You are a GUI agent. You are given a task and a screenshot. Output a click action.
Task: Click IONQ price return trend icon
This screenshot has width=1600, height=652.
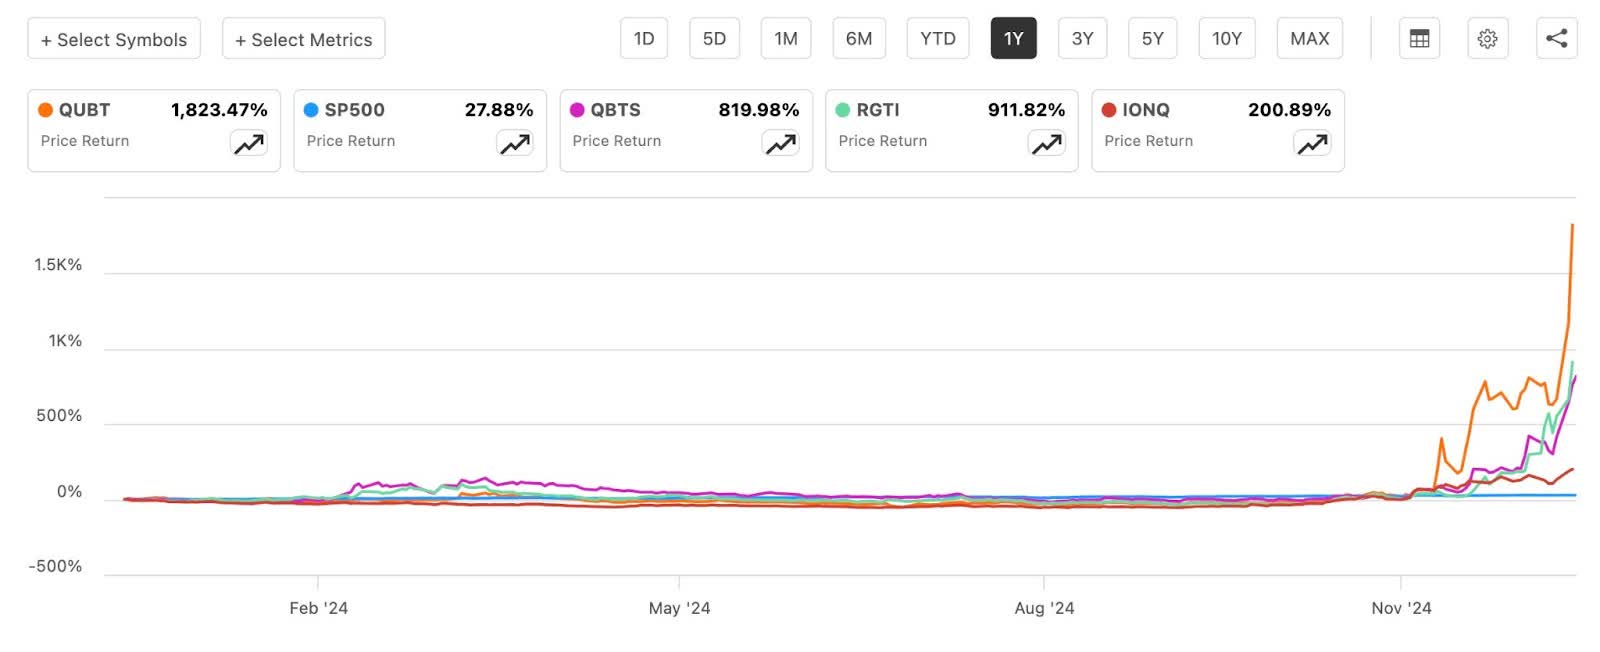[1313, 144]
